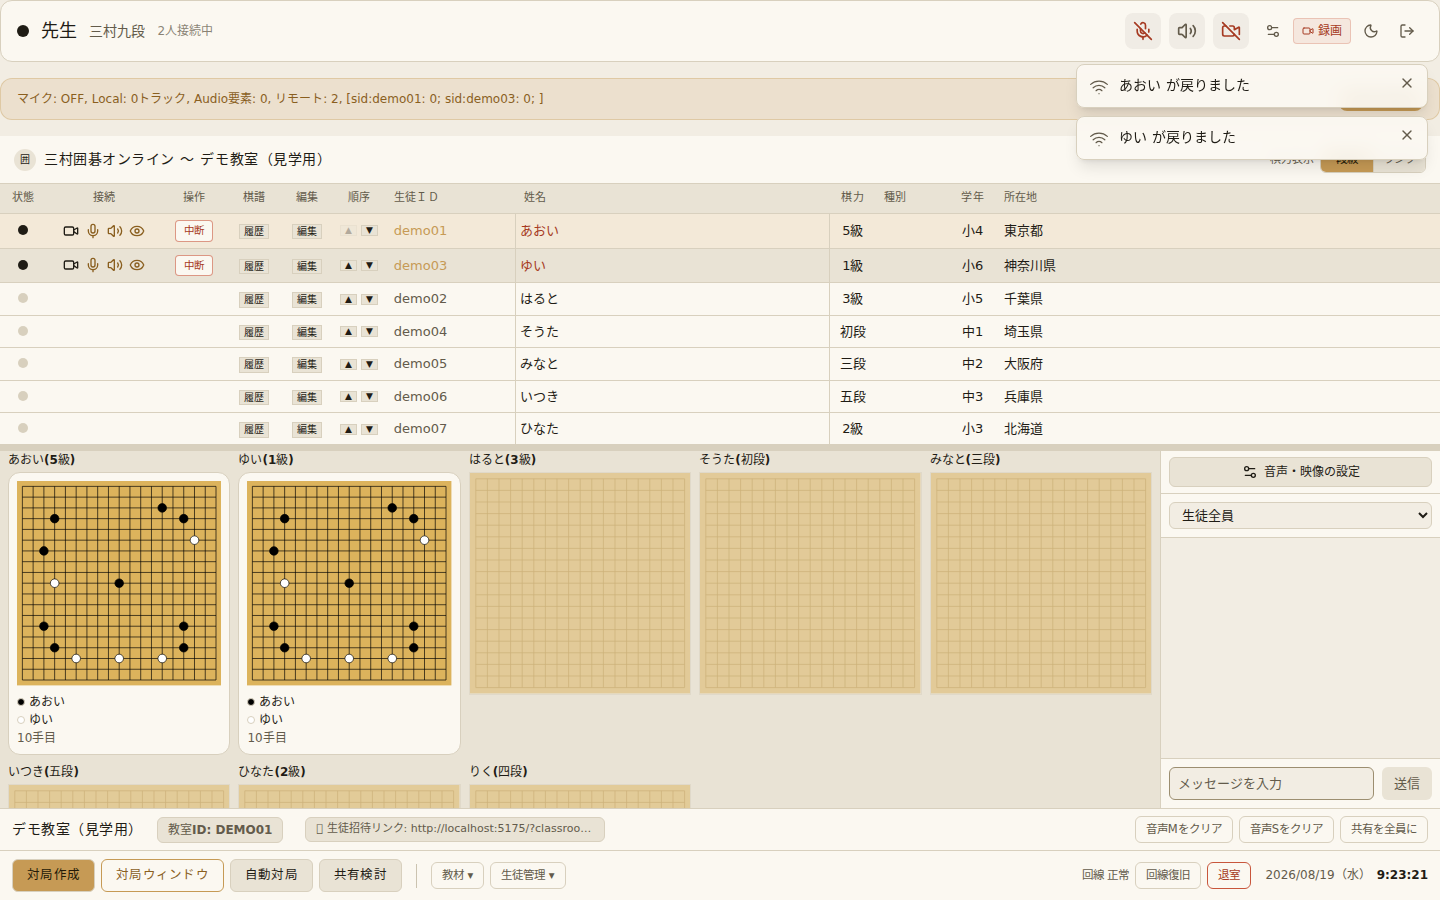Click the 退室 leave room button

point(1229,875)
